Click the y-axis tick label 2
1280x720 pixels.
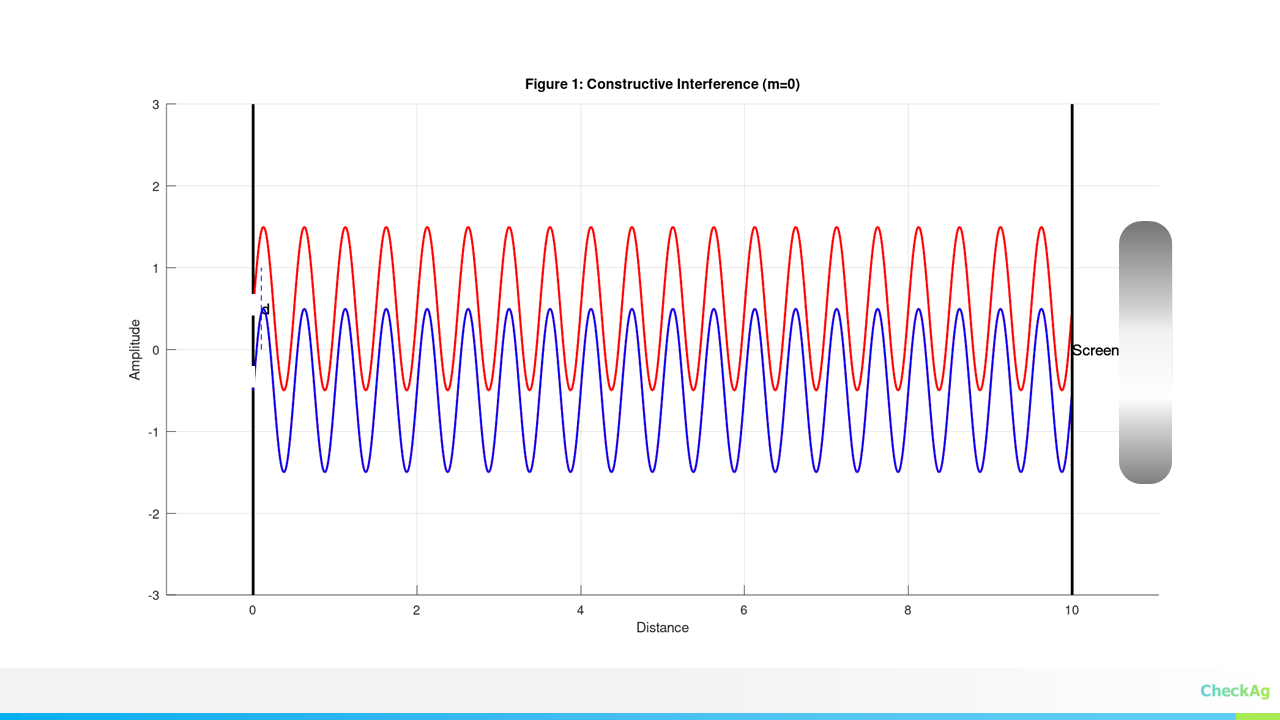155,186
